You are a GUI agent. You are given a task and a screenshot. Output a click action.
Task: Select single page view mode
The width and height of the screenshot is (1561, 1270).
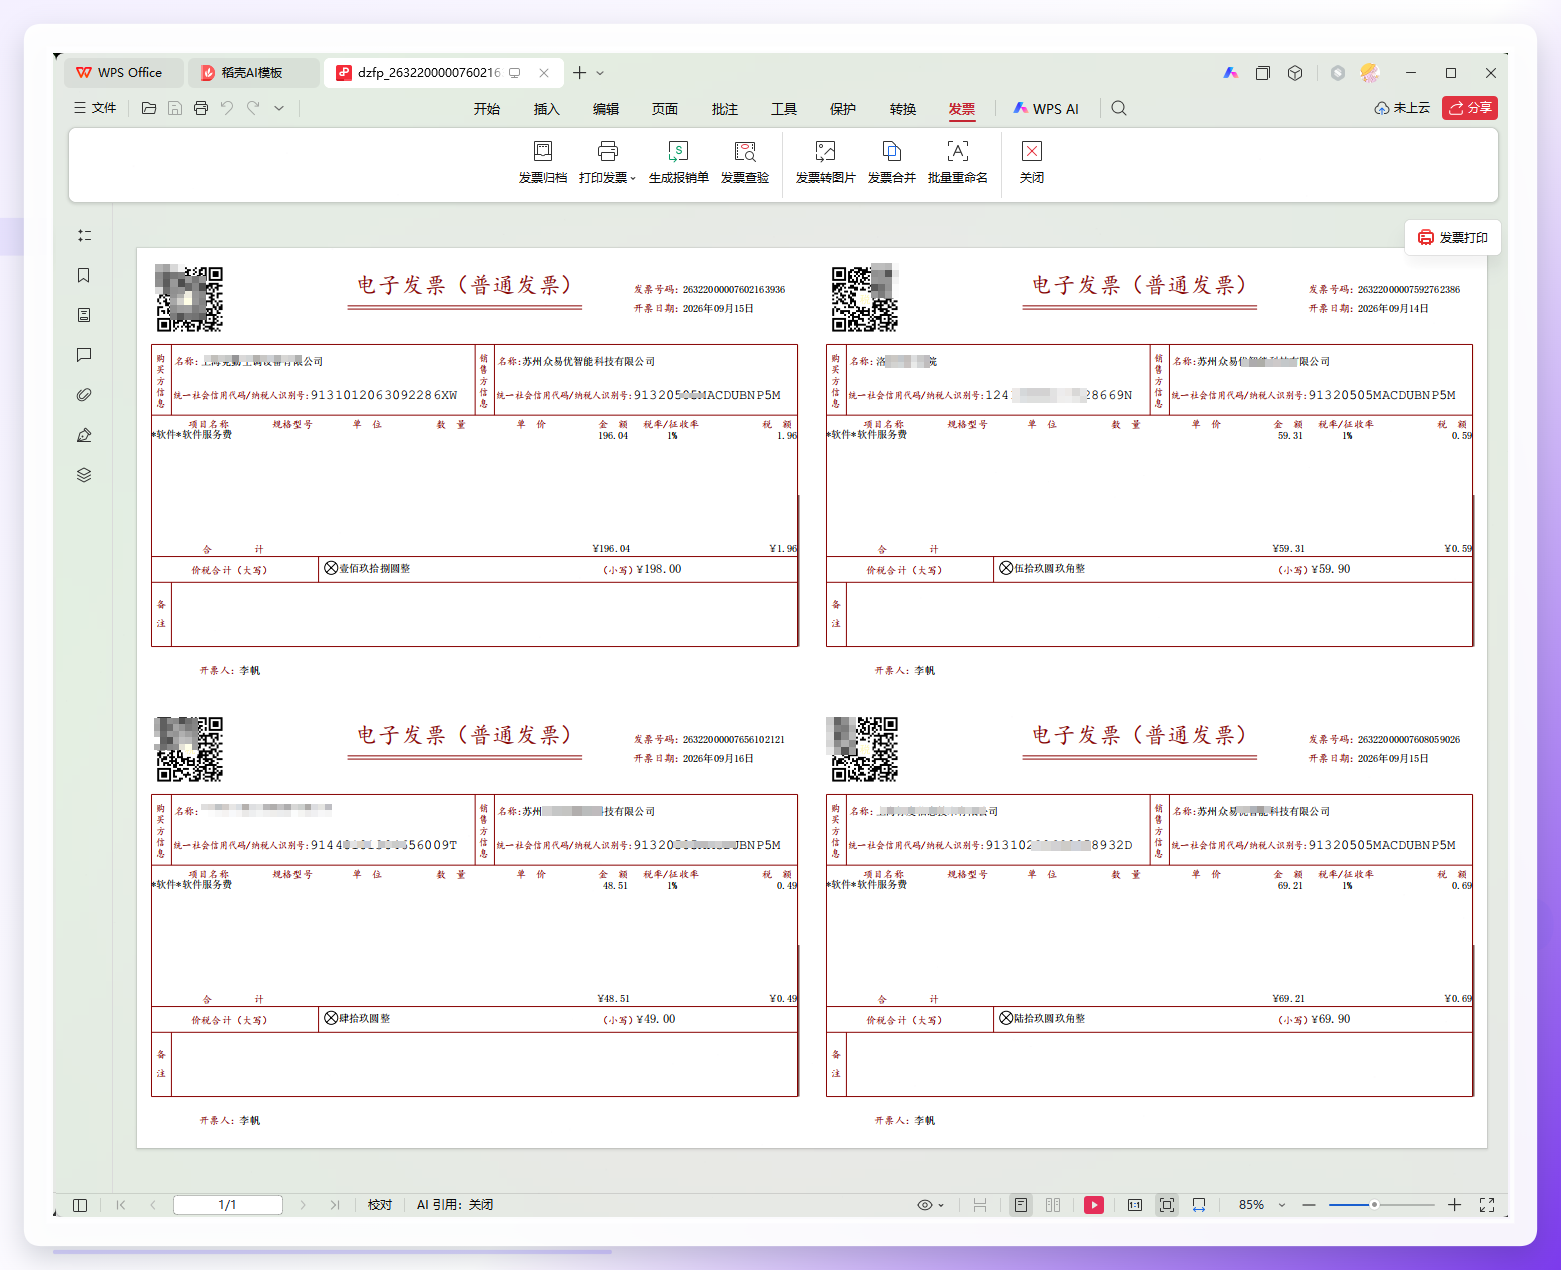point(1020,1205)
